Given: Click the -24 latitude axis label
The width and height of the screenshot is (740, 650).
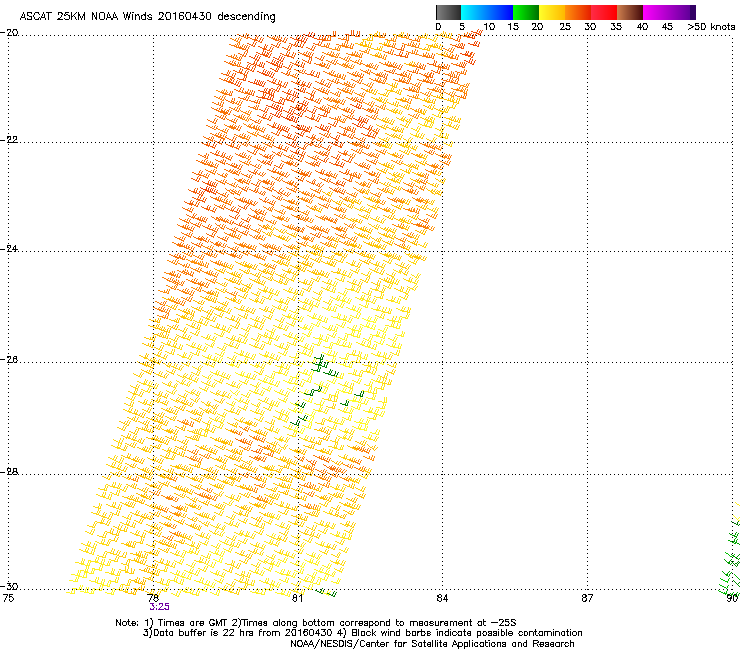Looking at the screenshot, I should (9, 249).
